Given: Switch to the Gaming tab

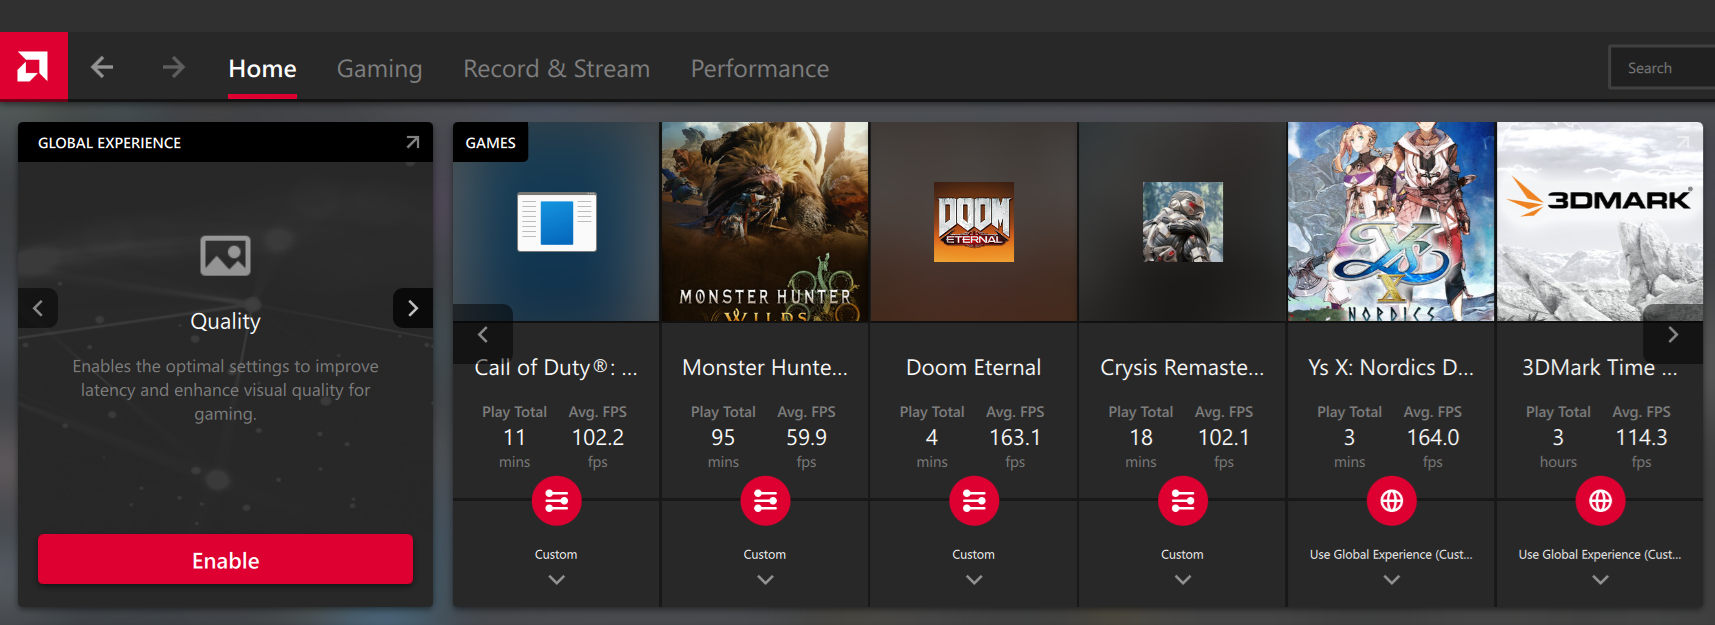Looking at the screenshot, I should 379,68.
